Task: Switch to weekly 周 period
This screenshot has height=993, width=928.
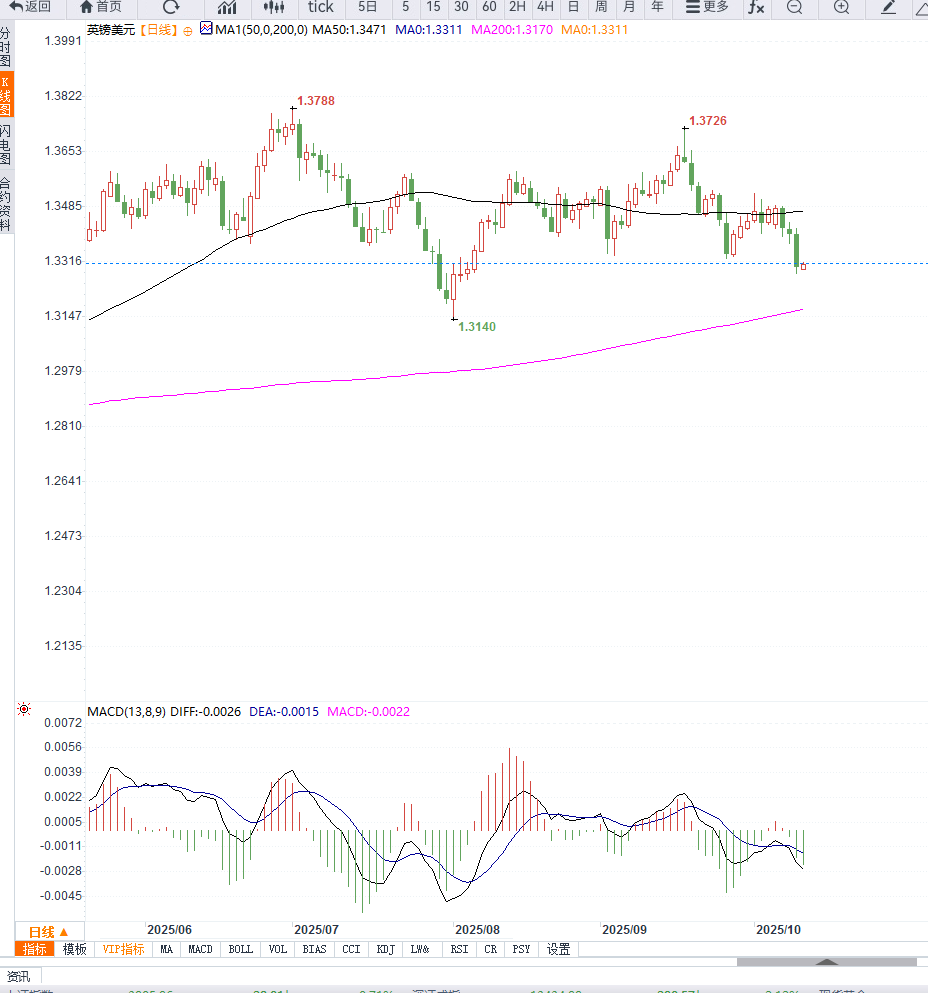Action: [x=601, y=7]
